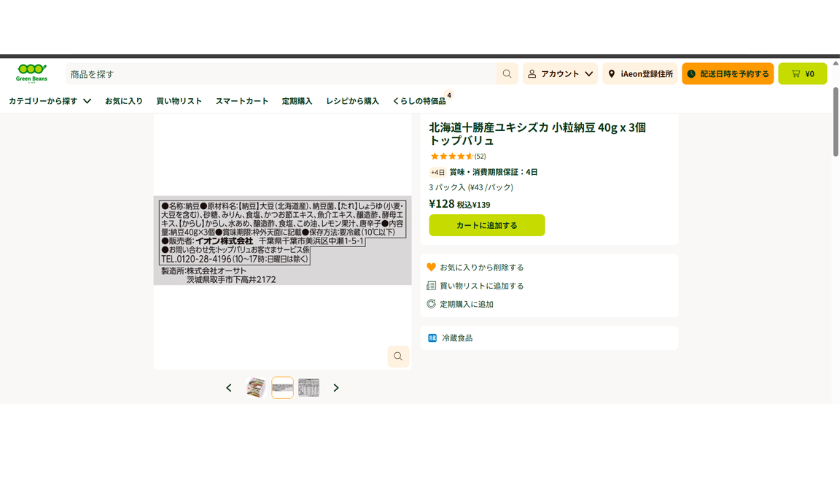Open the スマートカート menu item
This screenshot has height=480, width=840.
pyautogui.click(x=242, y=101)
